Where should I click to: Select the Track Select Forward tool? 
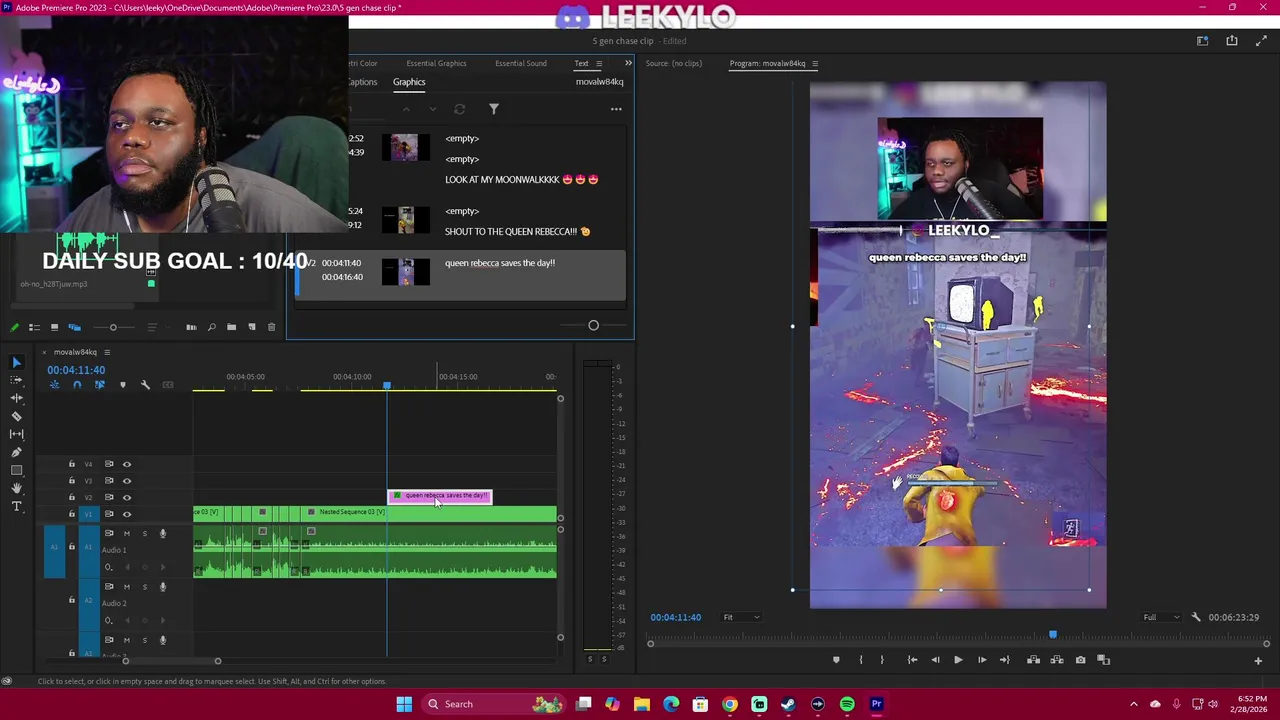[x=16, y=380]
